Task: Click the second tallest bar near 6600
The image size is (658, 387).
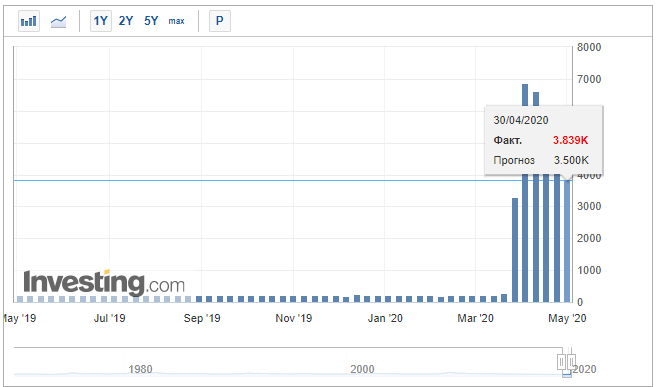Action: pyautogui.click(x=536, y=197)
